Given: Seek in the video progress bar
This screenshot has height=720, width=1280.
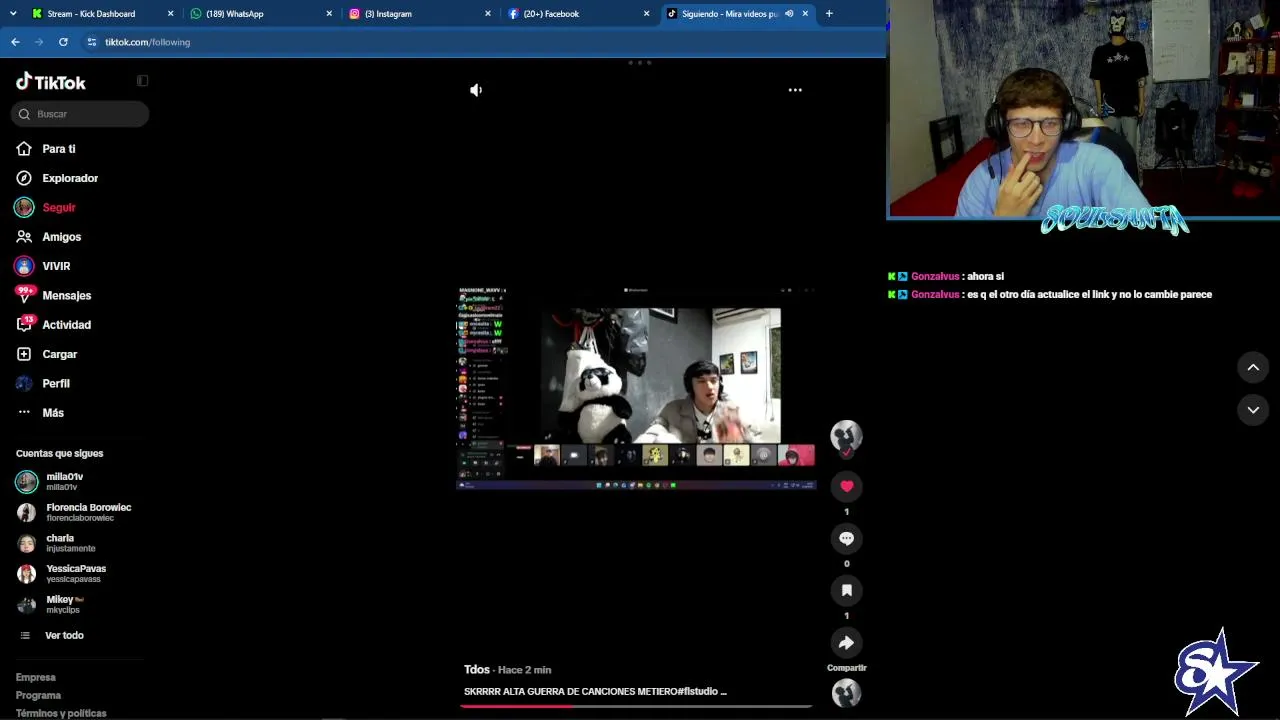Looking at the screenshot, I should 636,706.
